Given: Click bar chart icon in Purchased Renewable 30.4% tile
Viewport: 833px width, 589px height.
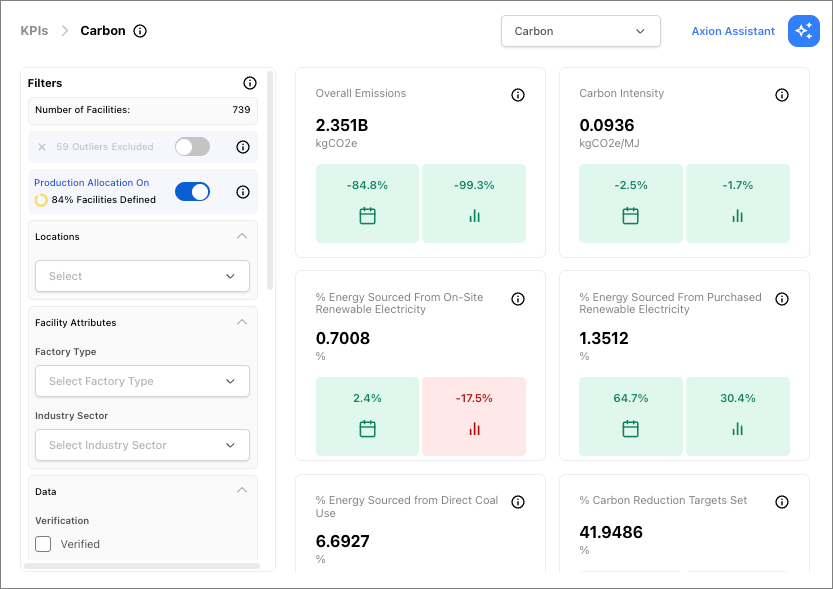Looking at the screenshot, I should click(737, 429).
